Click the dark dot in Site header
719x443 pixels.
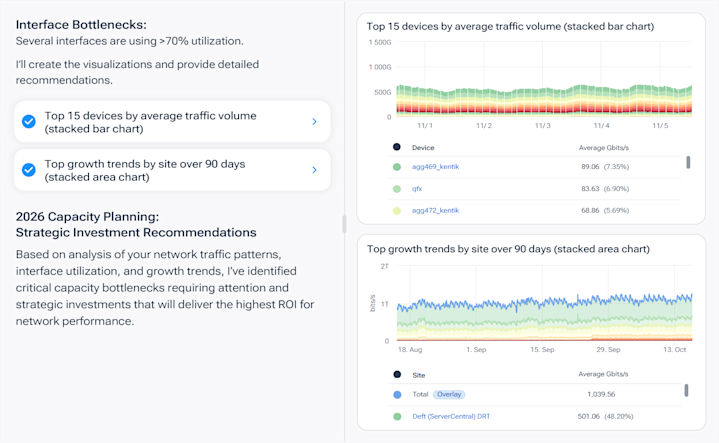click(397, 374)
